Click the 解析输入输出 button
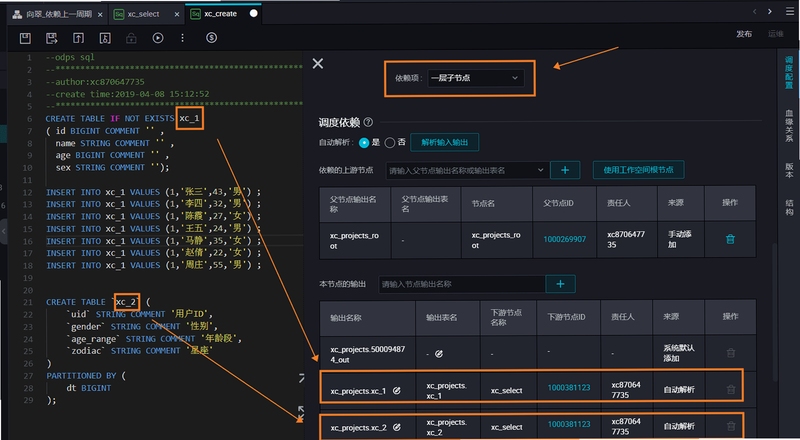Image resolution: width=800 pixels, height=440 pixels. tap(444, 142)
